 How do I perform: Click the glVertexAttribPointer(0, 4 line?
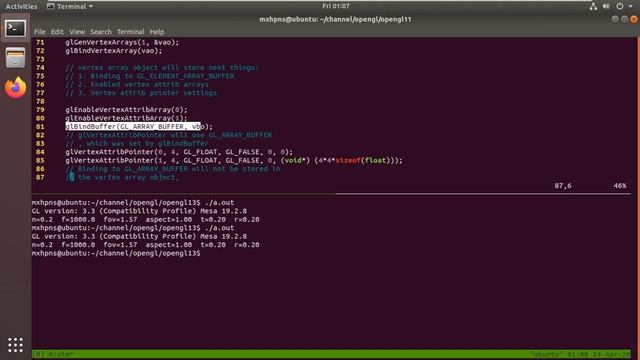tap(179, 152)
